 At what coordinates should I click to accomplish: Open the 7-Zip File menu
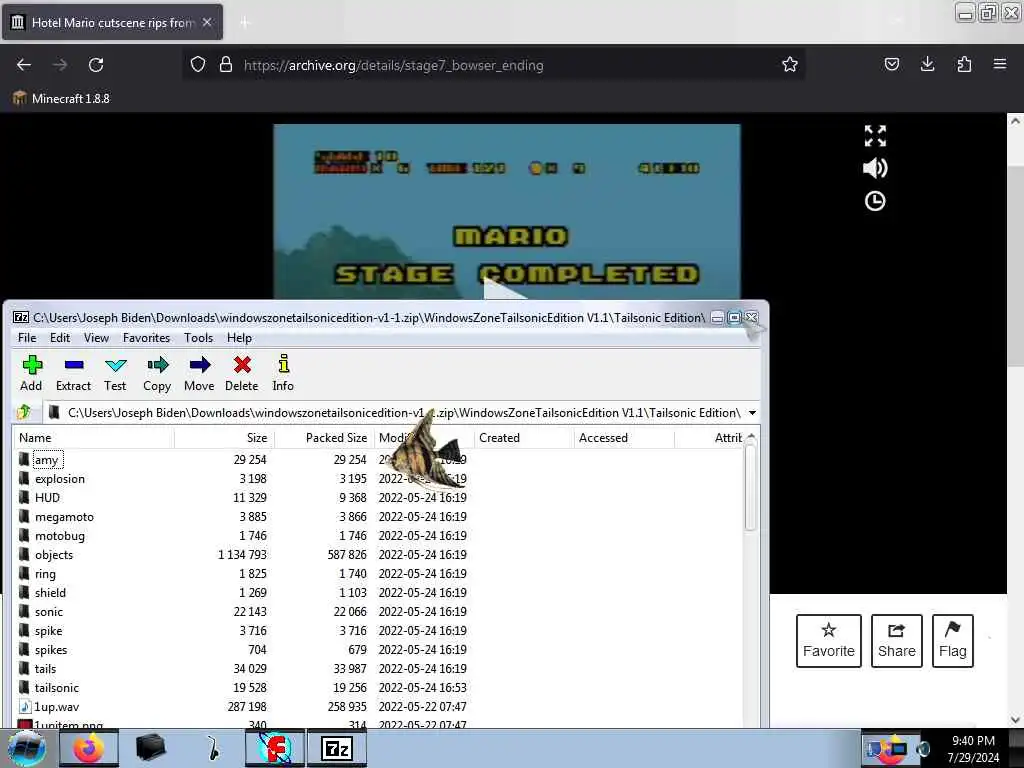(x=27, y=338)
